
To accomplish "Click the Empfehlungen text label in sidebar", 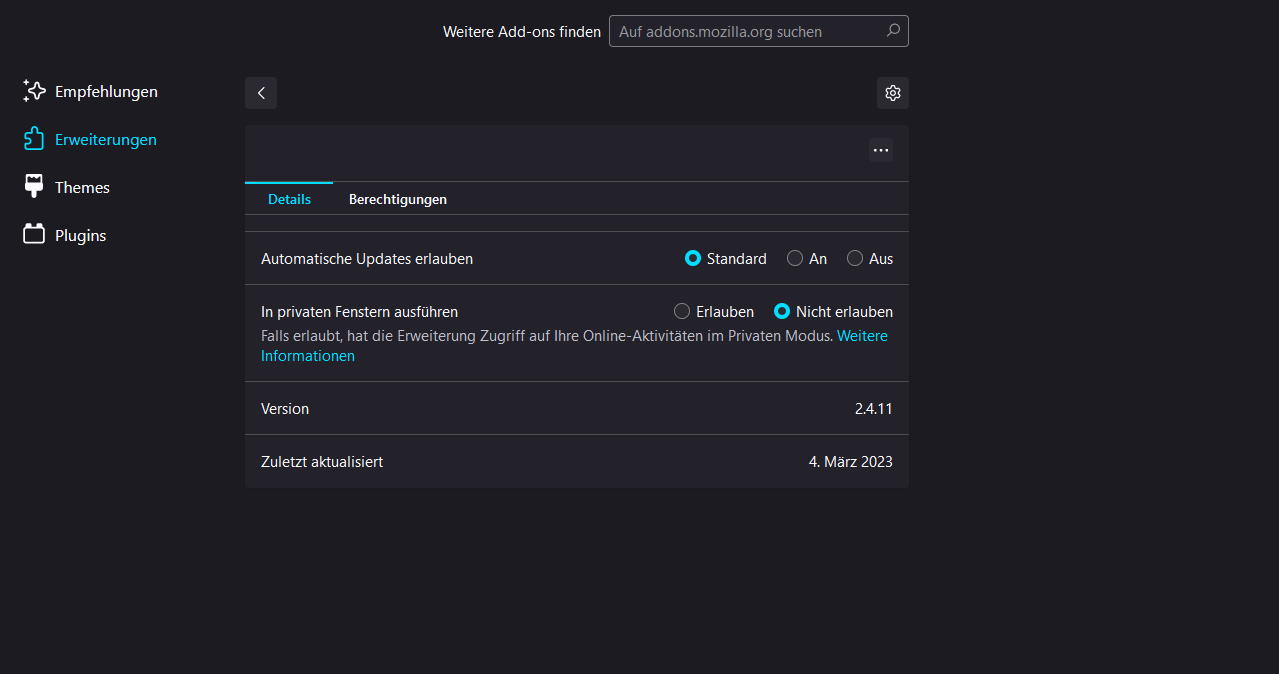I will coord(106,91).
